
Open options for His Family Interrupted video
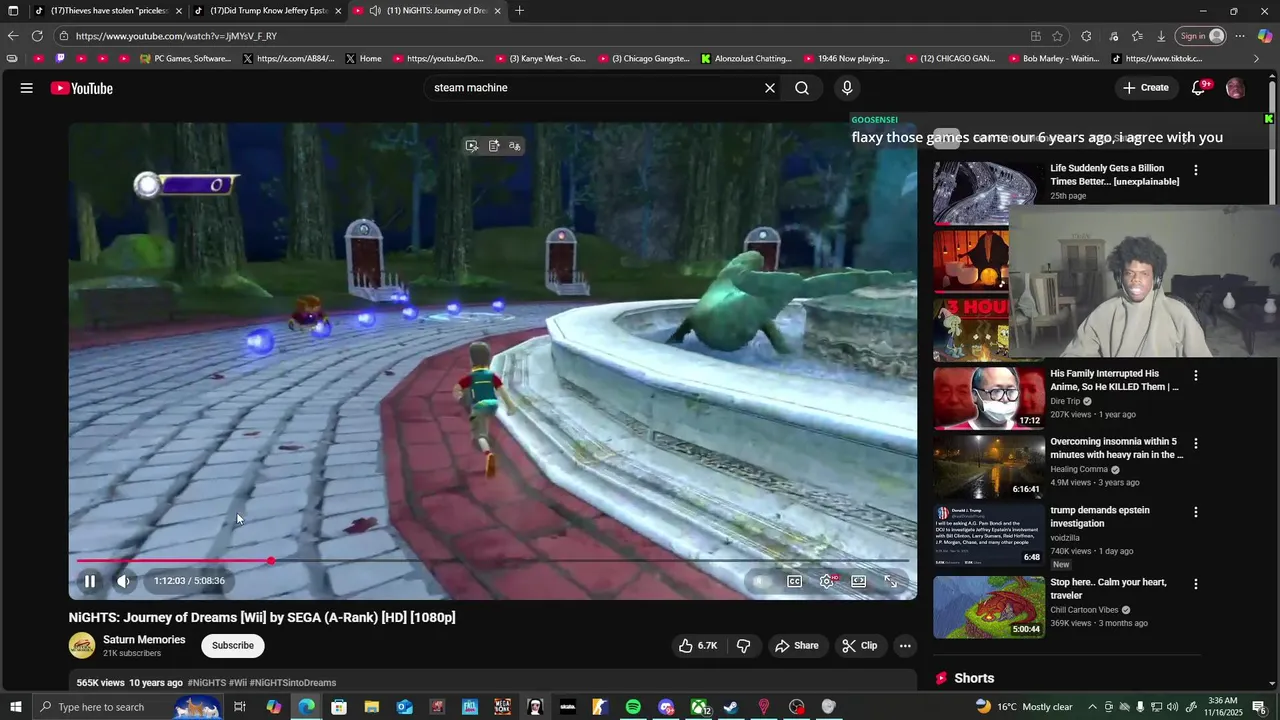[1195, 376]
